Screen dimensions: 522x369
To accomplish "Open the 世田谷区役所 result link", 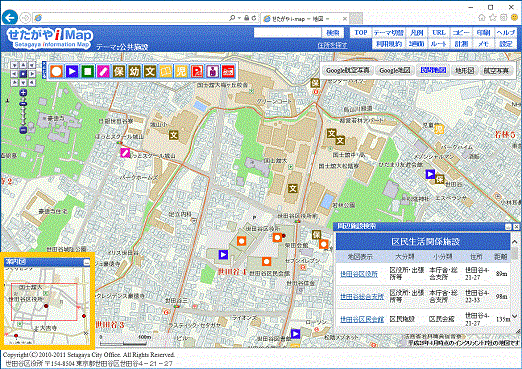I will [x=359, y=274].
